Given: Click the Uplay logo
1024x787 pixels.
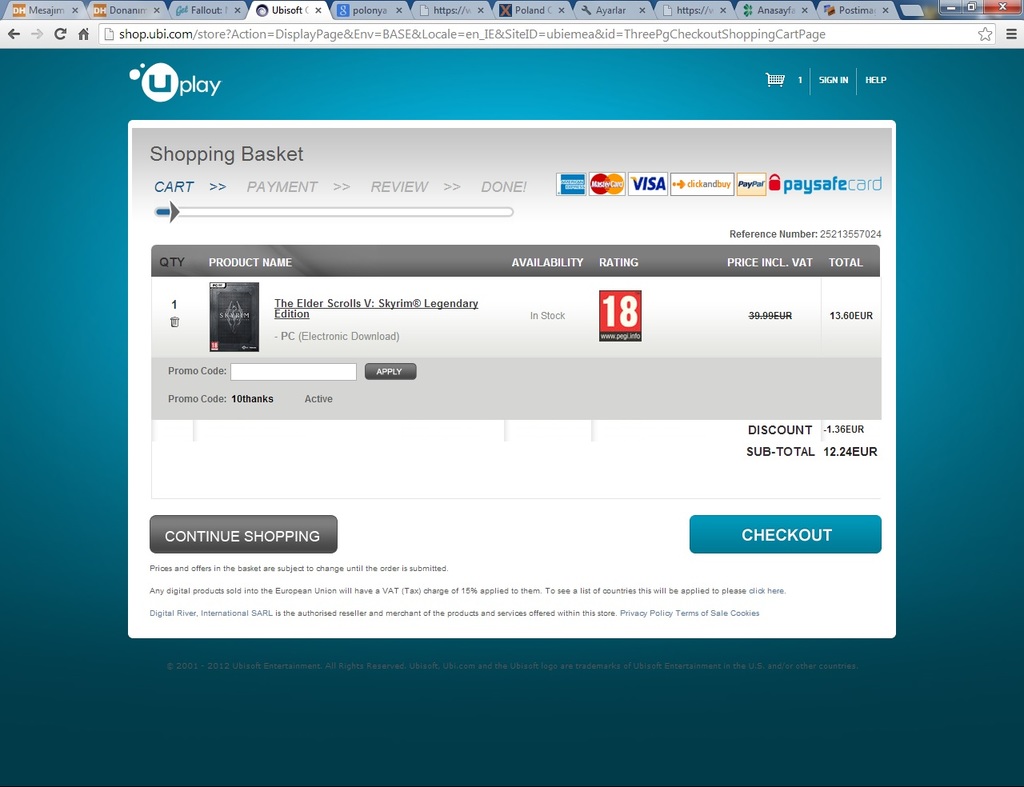Looking at the screenshot, I should click(175, 82).
